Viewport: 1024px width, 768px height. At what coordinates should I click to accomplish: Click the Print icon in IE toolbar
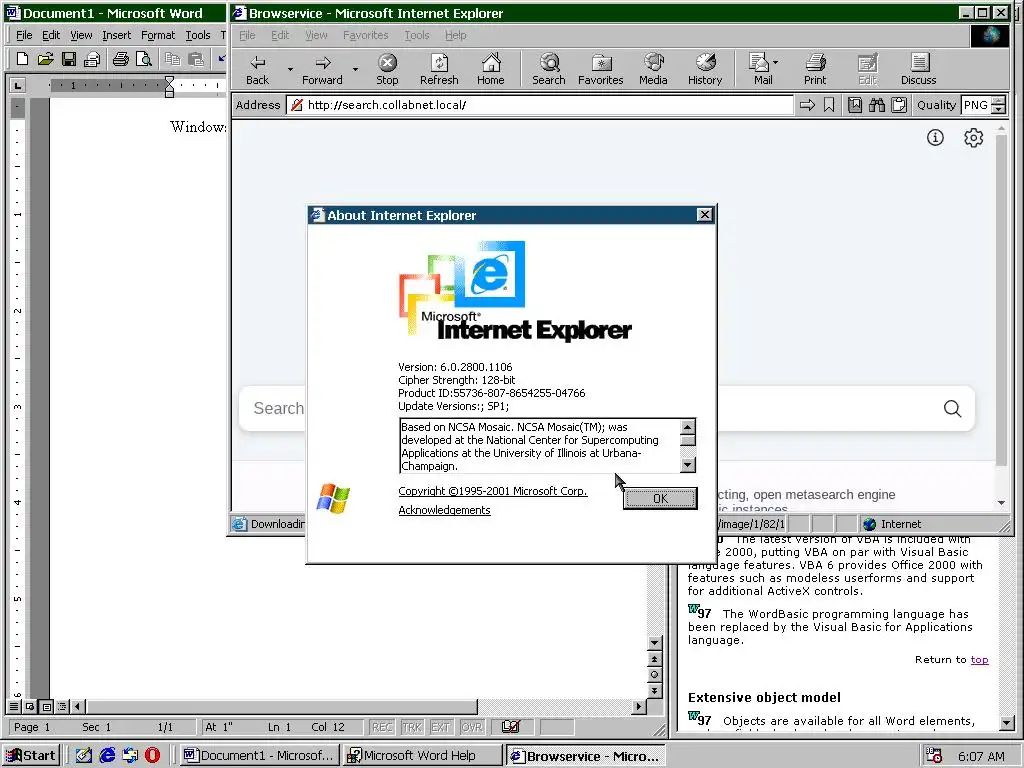[815, 70]
